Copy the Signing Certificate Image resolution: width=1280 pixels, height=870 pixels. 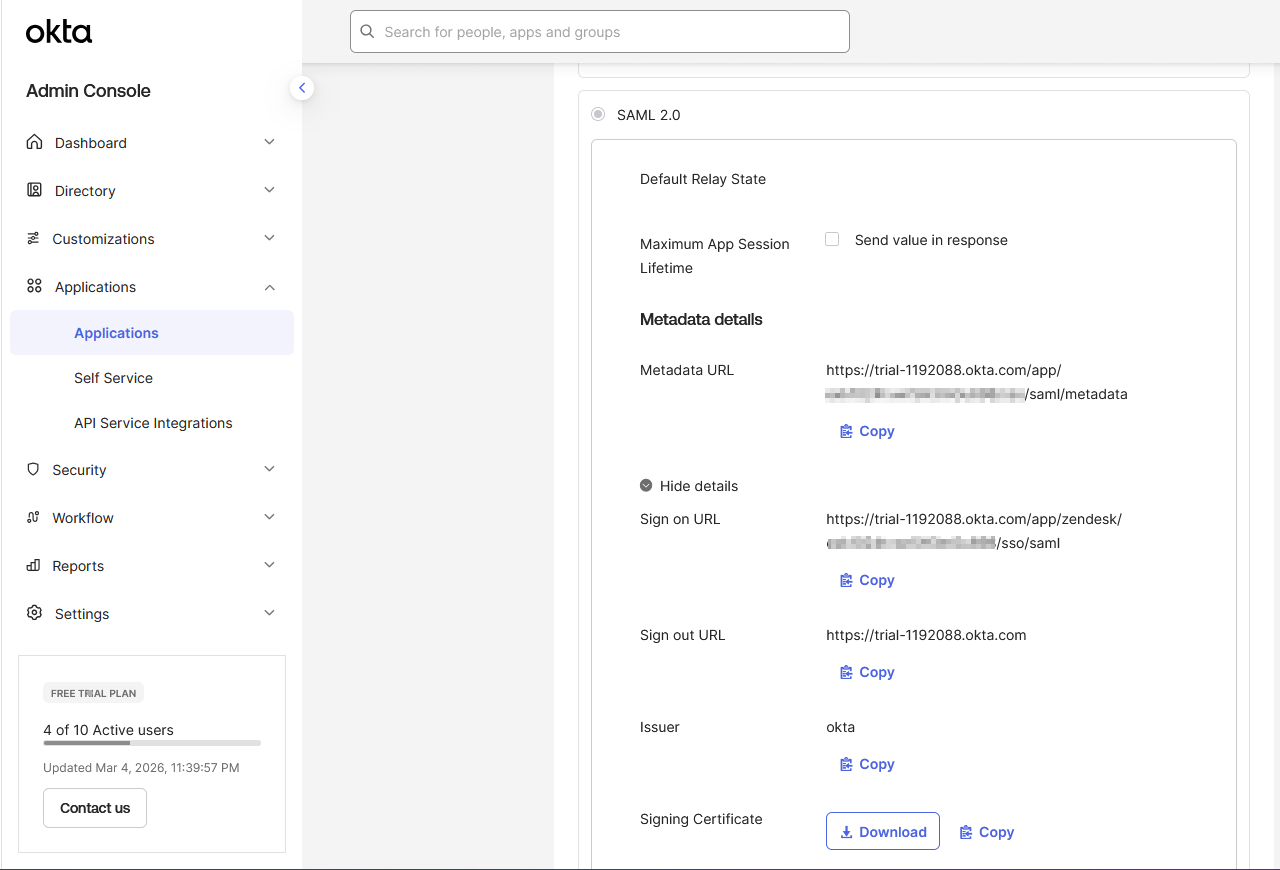point(987,832)
